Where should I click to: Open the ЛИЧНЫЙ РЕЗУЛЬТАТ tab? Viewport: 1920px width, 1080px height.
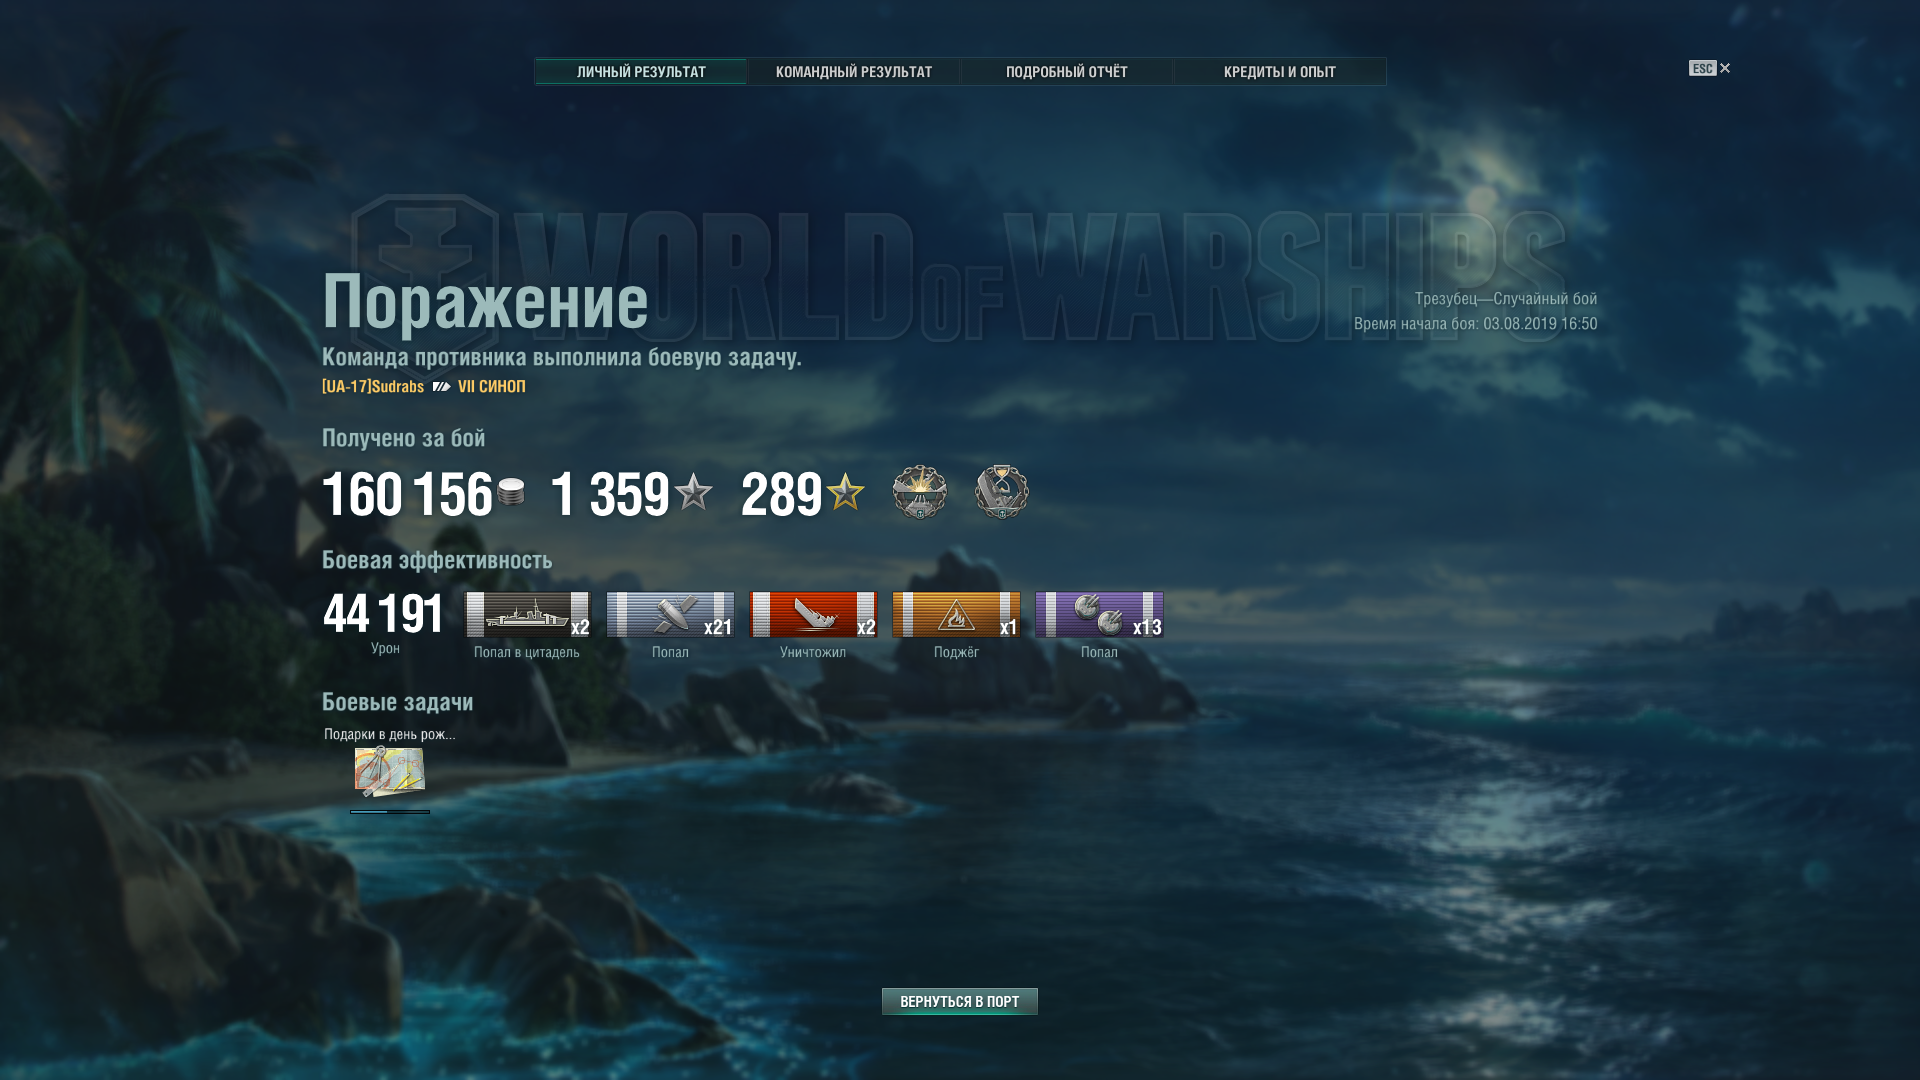click(641, 72)
